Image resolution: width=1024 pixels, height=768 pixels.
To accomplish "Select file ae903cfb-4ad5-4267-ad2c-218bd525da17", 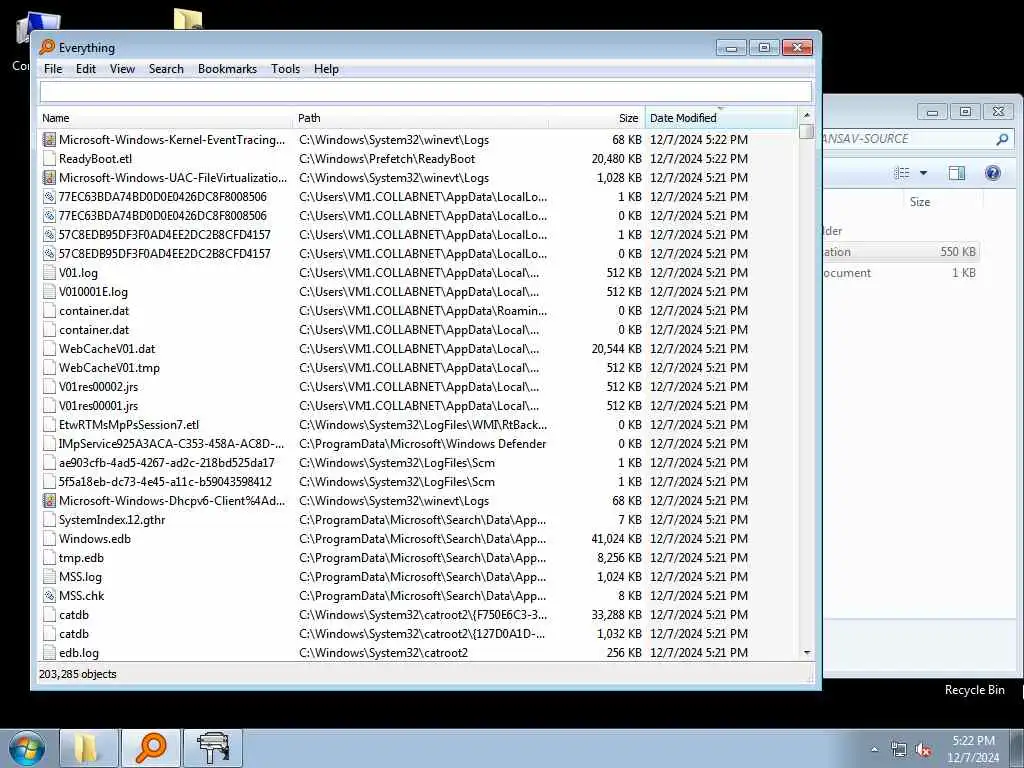I will 167,462.
